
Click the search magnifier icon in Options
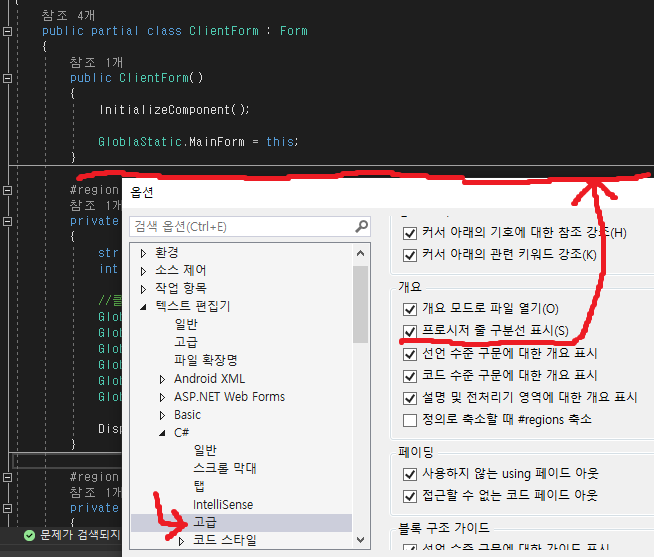click(x=361, y=227)
